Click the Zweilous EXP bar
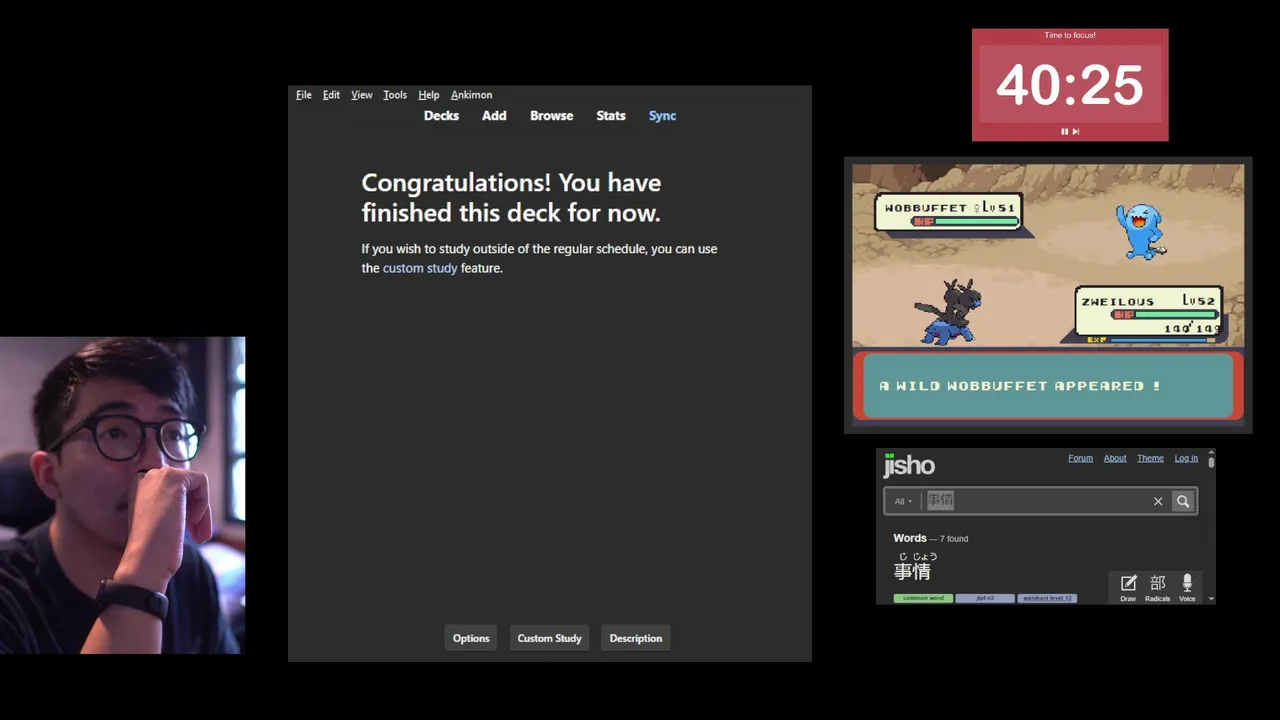Screen dimensions: 1280x720 [1151, 340]
